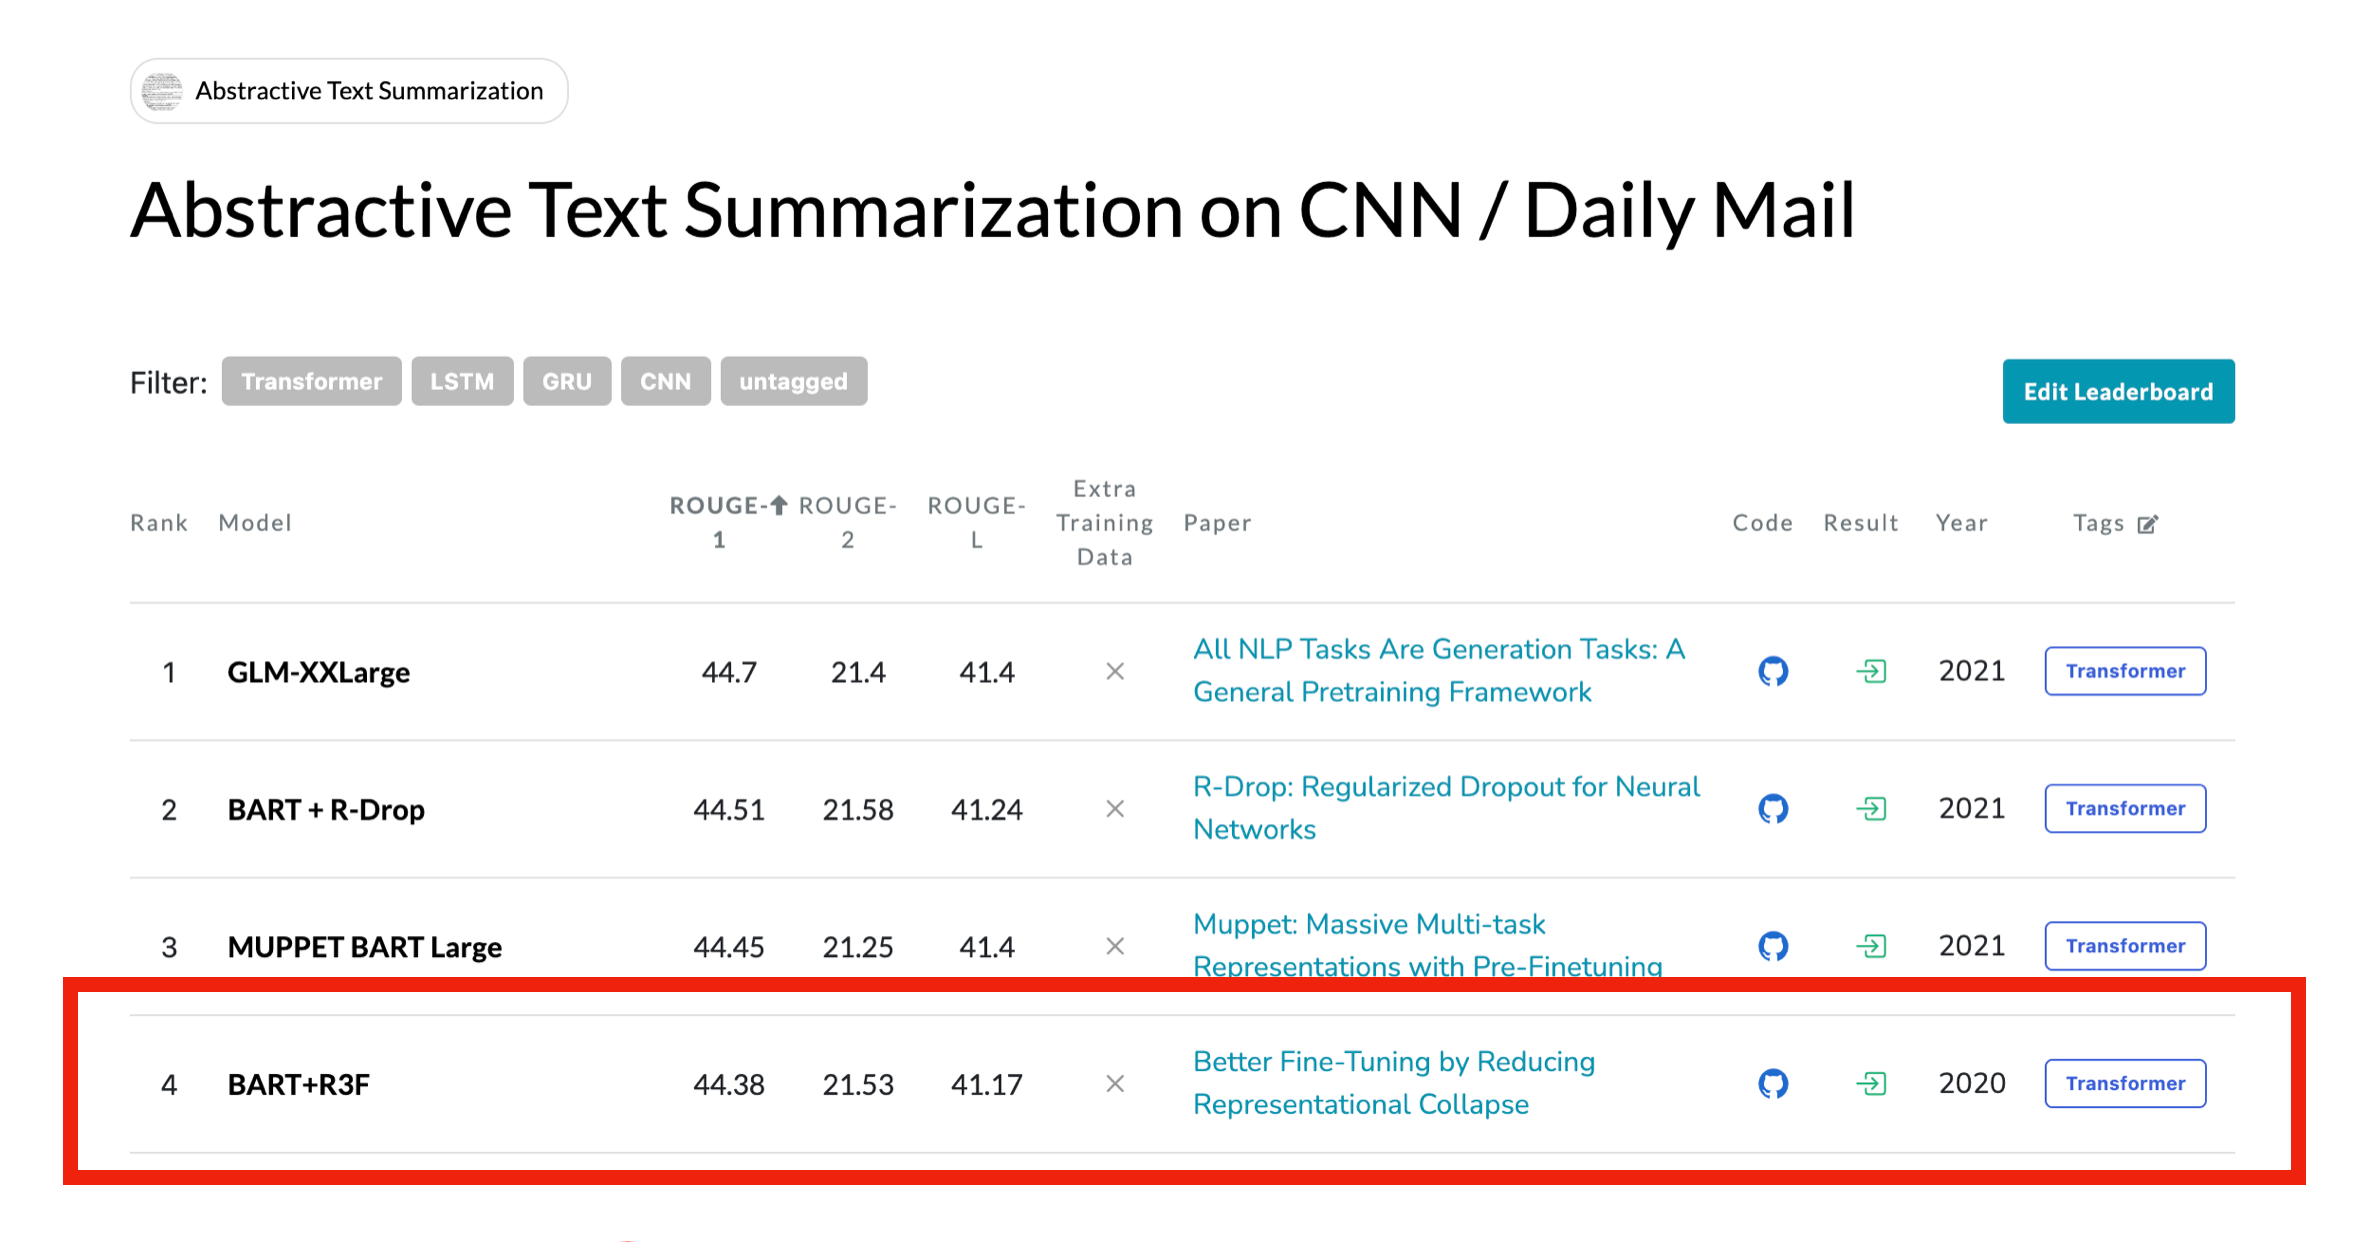Viewport: 2374px width, 1242px height.
Task: Toggle the Transformer filter
Action: tap(311, 381)
